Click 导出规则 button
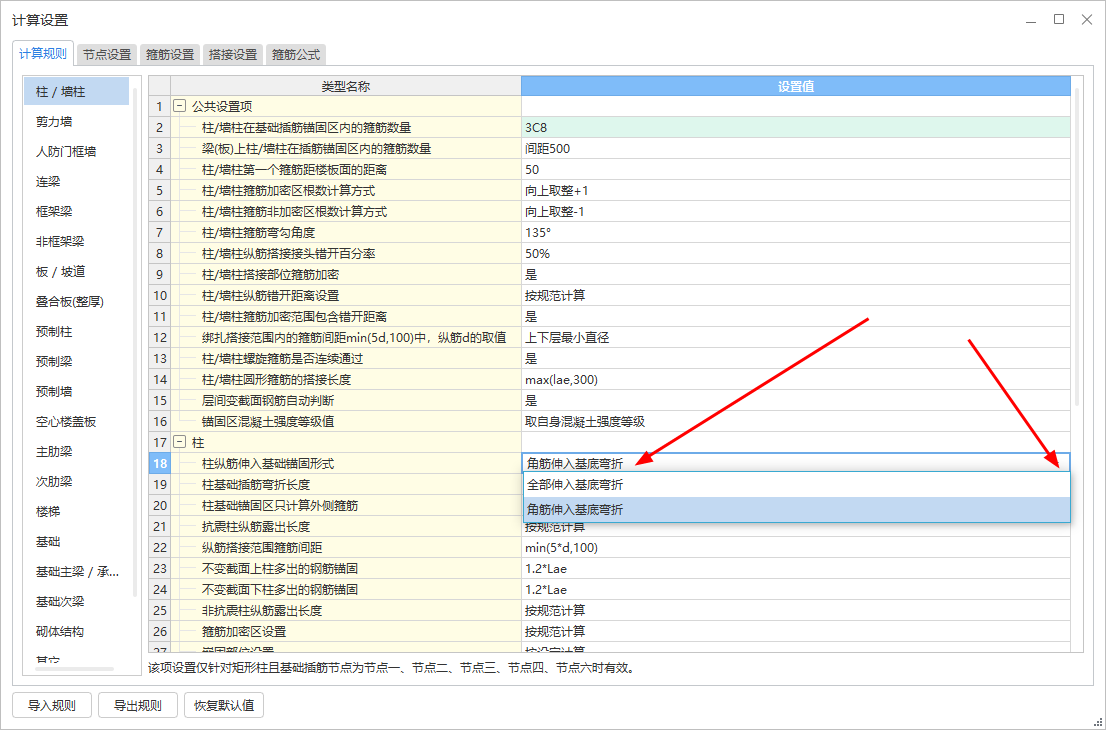The image size is (1106, 730). point(138,705)
